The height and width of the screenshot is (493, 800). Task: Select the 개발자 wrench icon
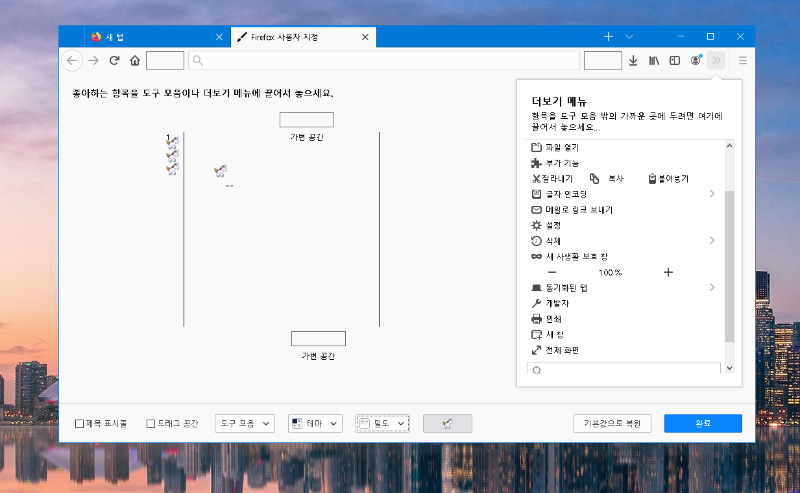point(536,303)
